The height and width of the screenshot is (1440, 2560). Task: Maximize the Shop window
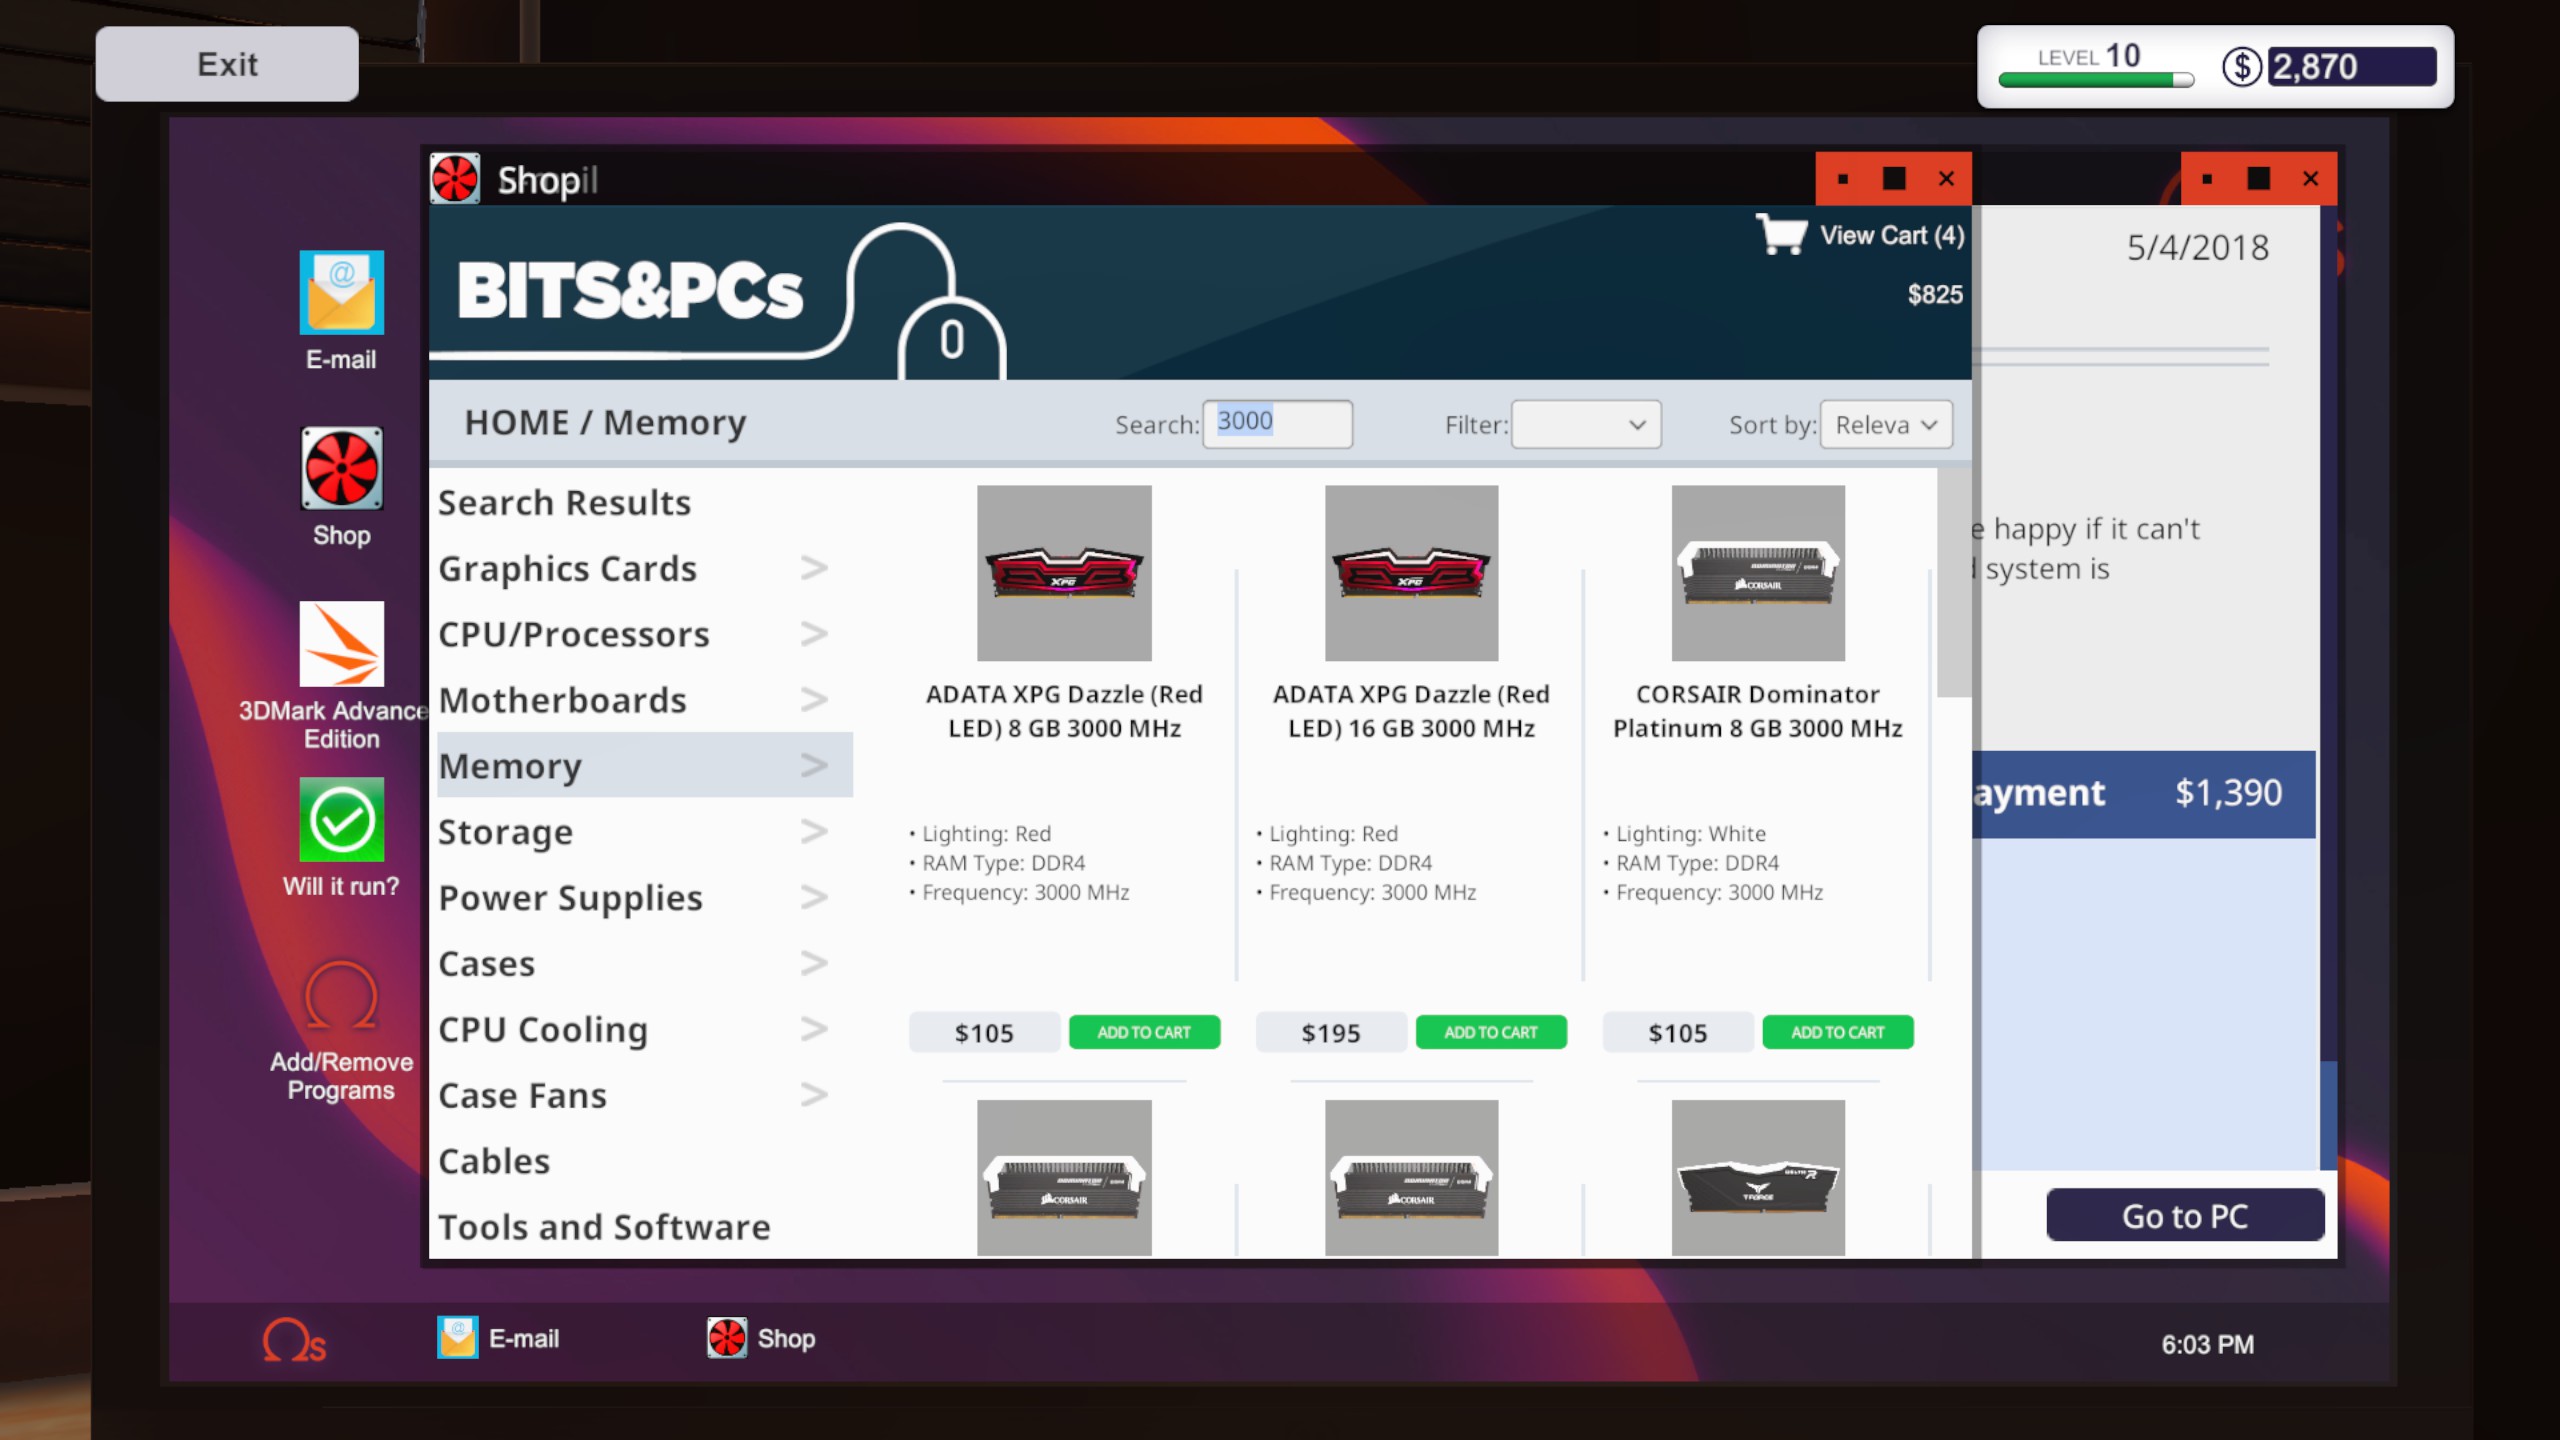click(1894, 179)
